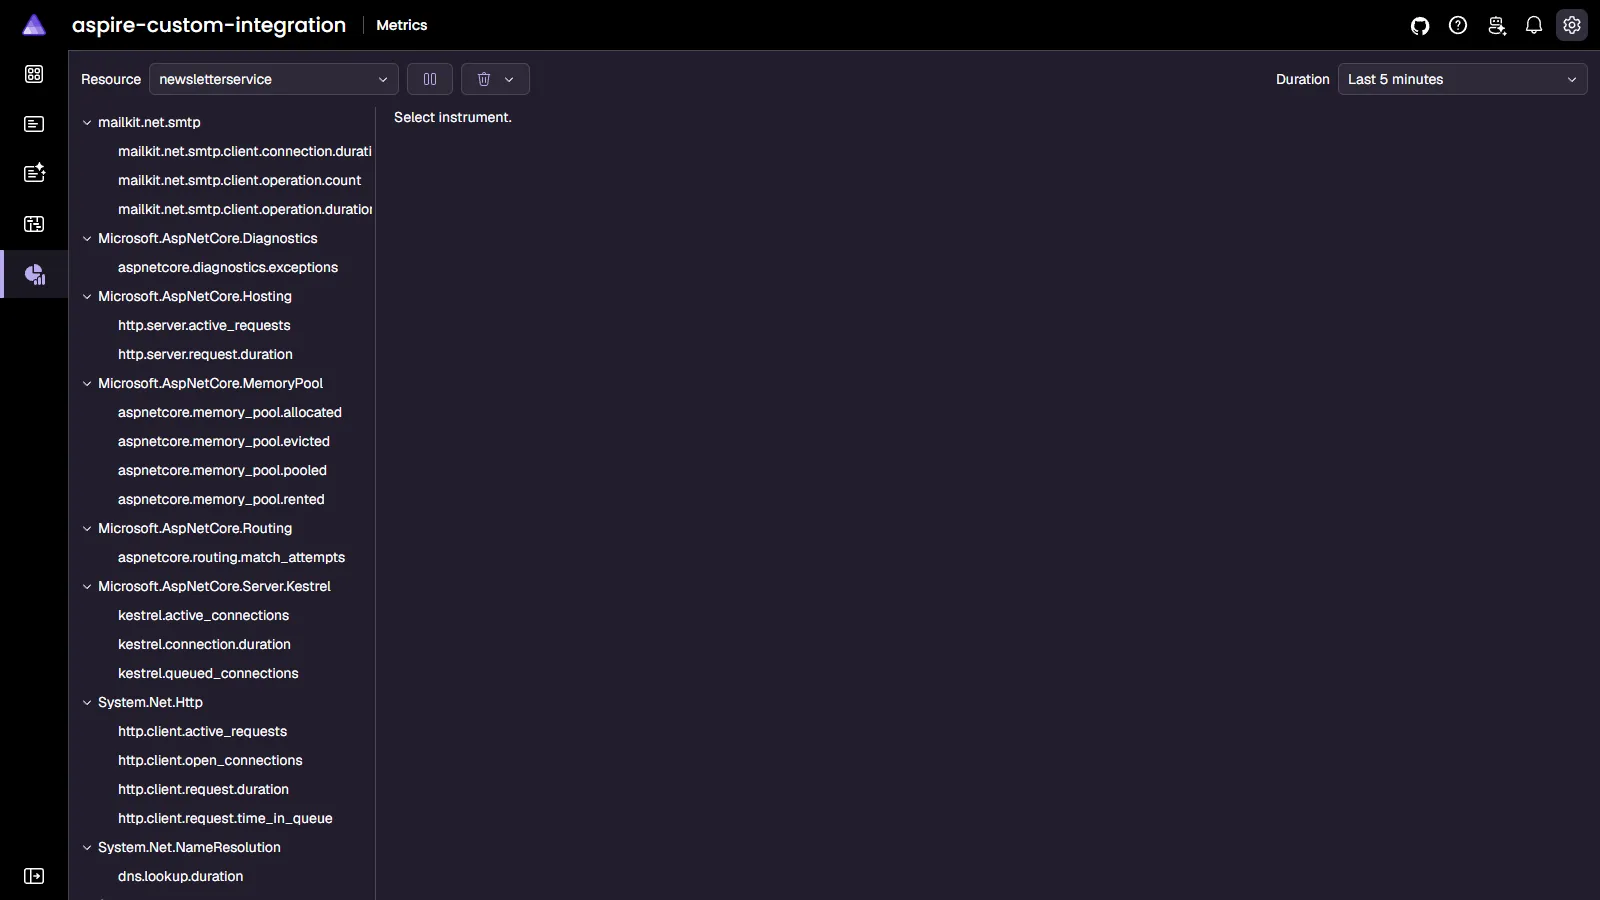Screen dimensions: 1600x900
Task: Open the Duration dropdown Last 5 minutes
Action: (1463, 79)
